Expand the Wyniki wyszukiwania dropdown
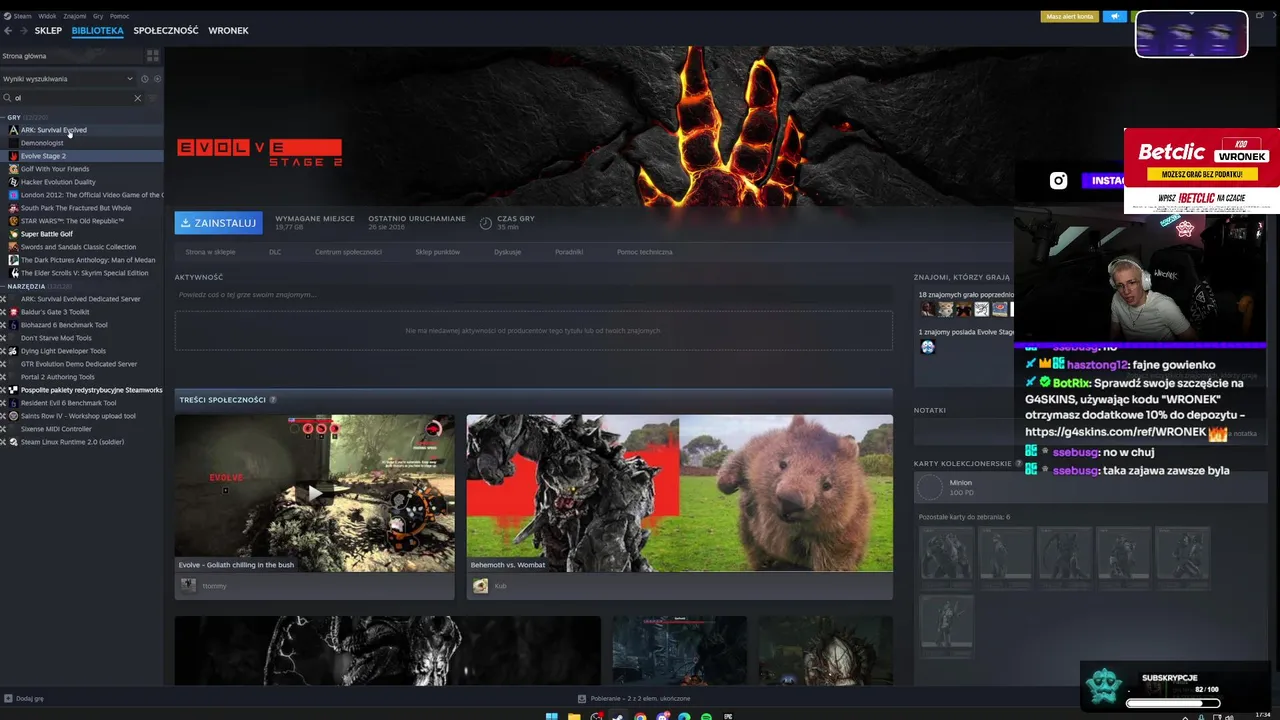Screen dimensions: 1280x720 click(129, 79)
